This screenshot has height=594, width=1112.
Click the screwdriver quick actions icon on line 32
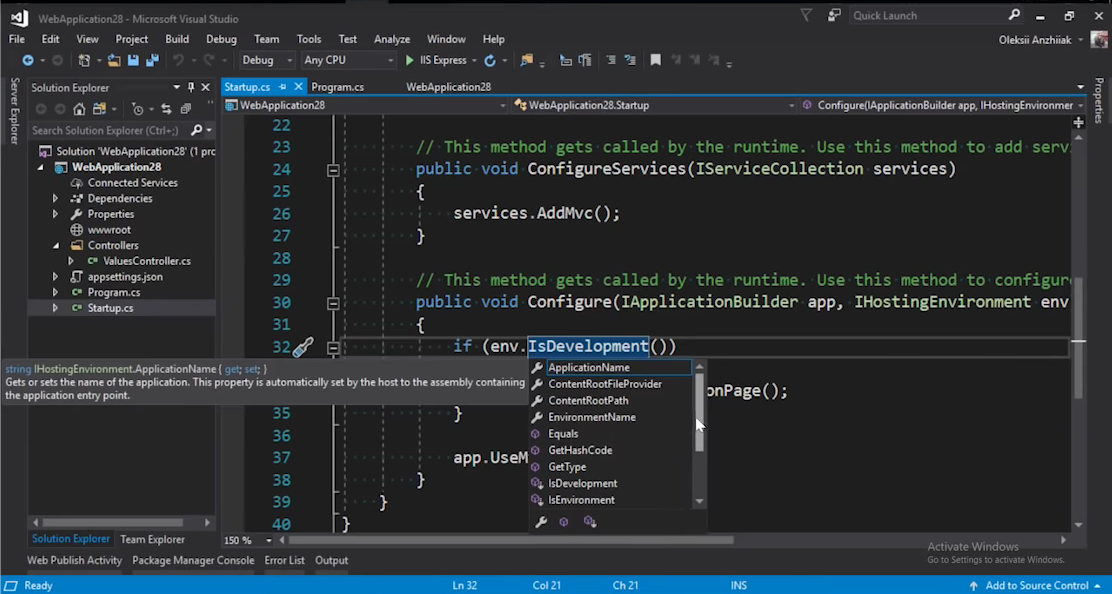[302, 347]
